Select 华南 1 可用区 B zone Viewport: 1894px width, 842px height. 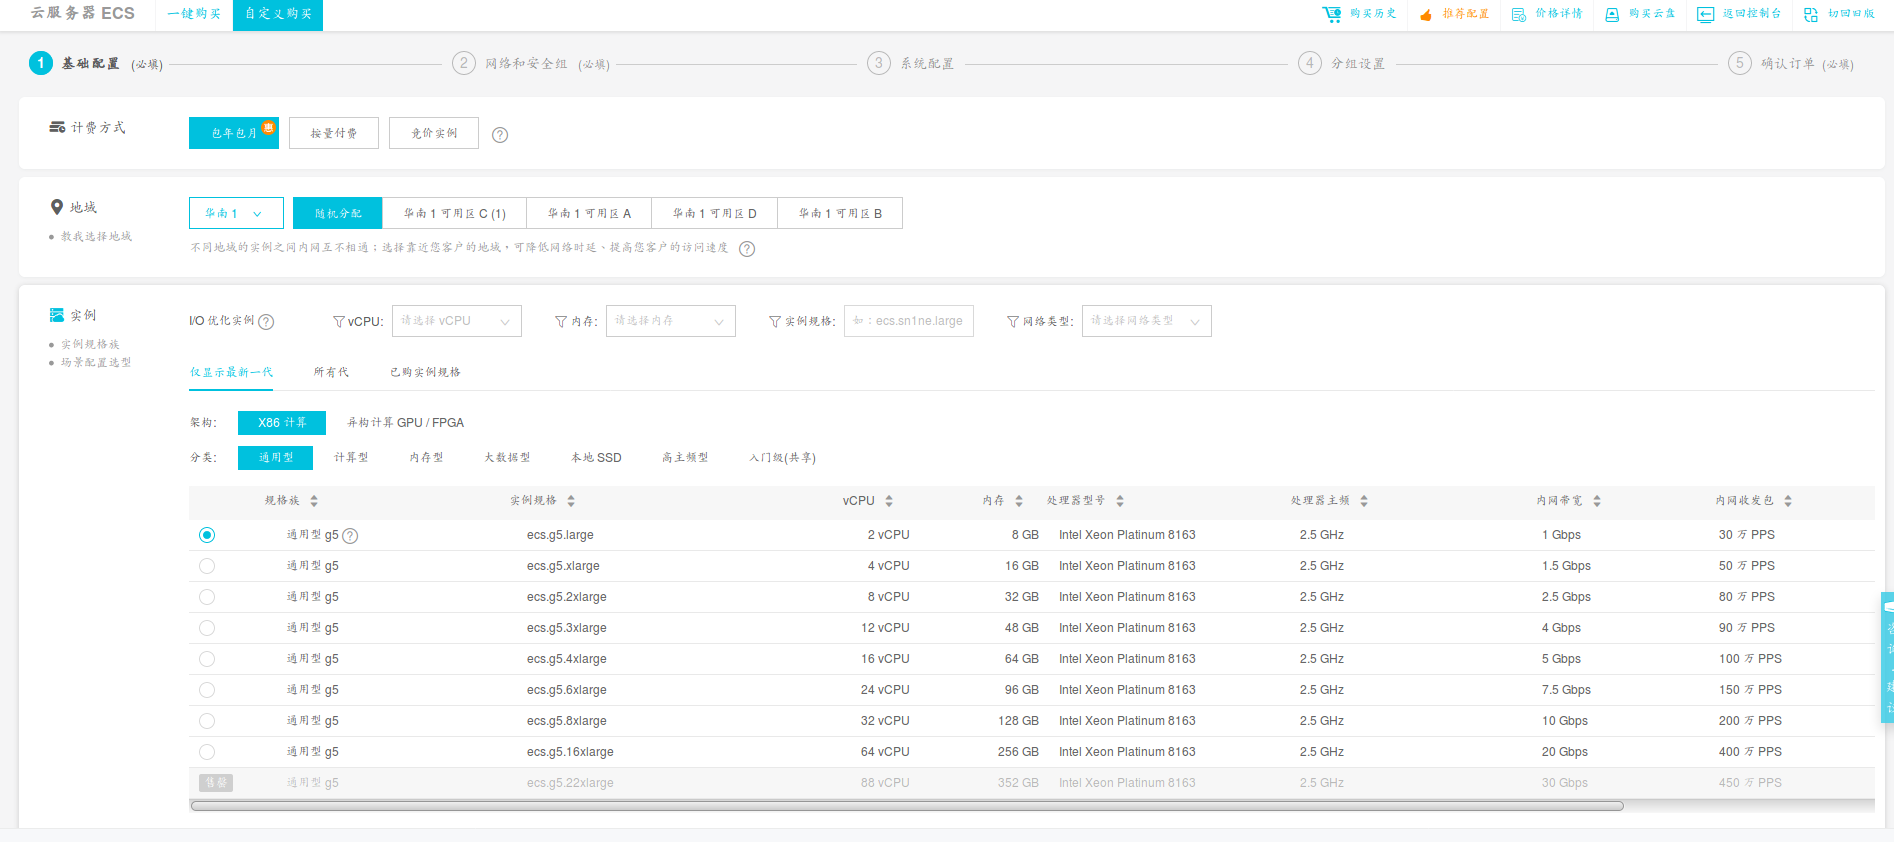coord(840,213)
